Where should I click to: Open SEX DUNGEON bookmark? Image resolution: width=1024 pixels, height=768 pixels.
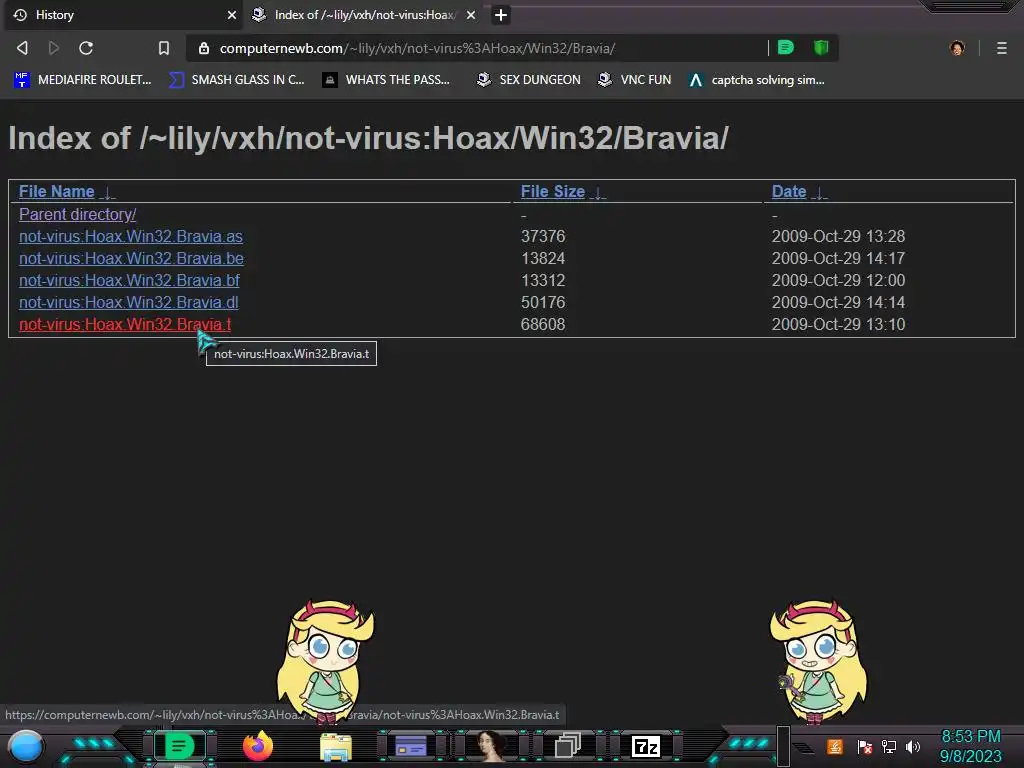pyautogui.click(x=529, y=80)
